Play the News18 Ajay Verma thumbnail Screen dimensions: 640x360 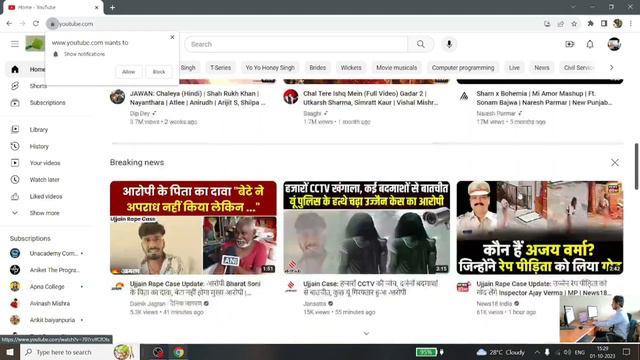pyautogui.click(x=540, y=227)
